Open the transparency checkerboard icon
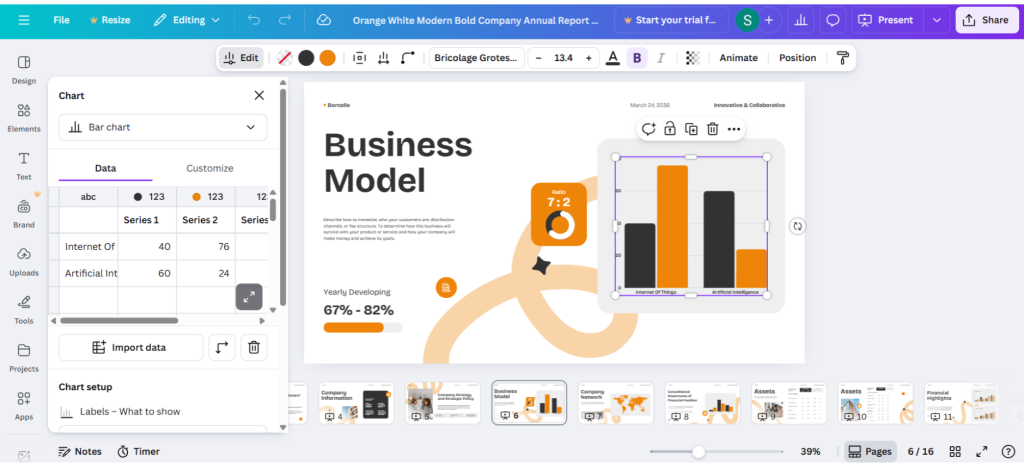 [693, 58]
